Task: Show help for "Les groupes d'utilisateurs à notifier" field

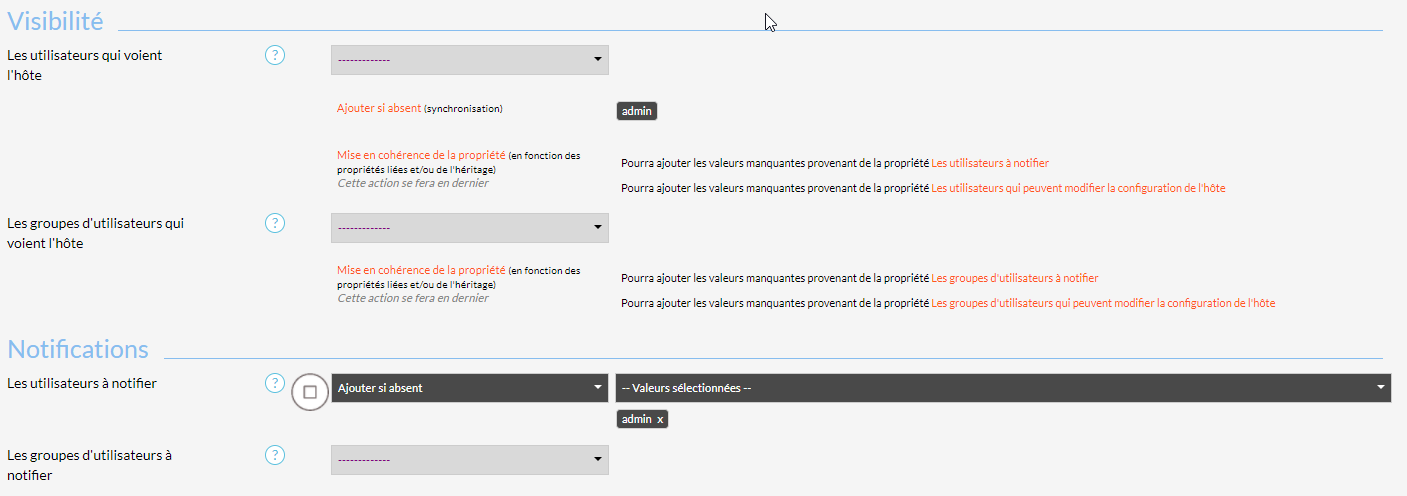Action: pyautogui.click(x=275, y=455)
